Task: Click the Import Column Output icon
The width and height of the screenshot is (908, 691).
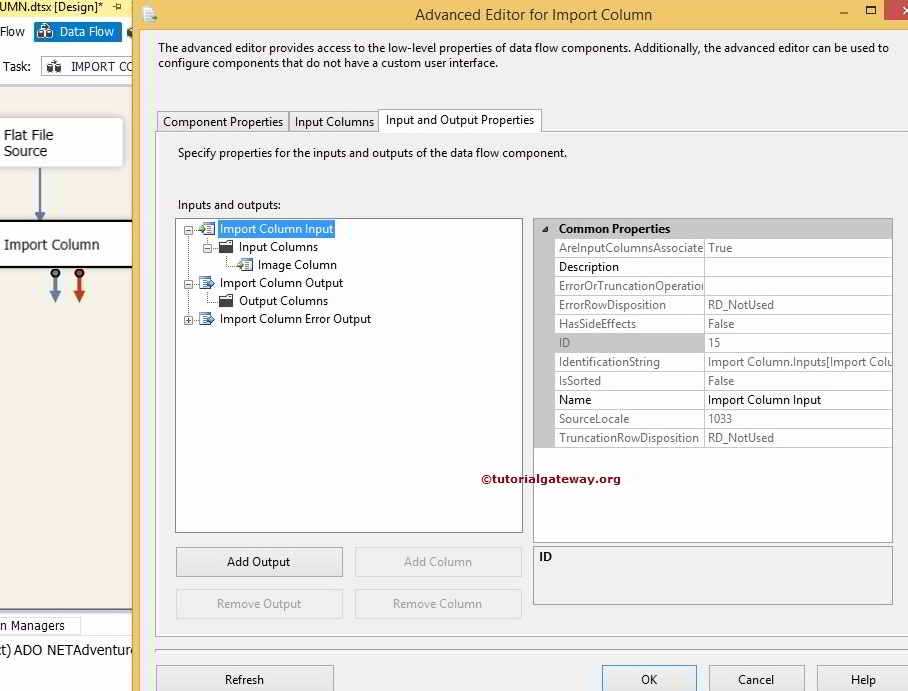Action: pos(206,283)
